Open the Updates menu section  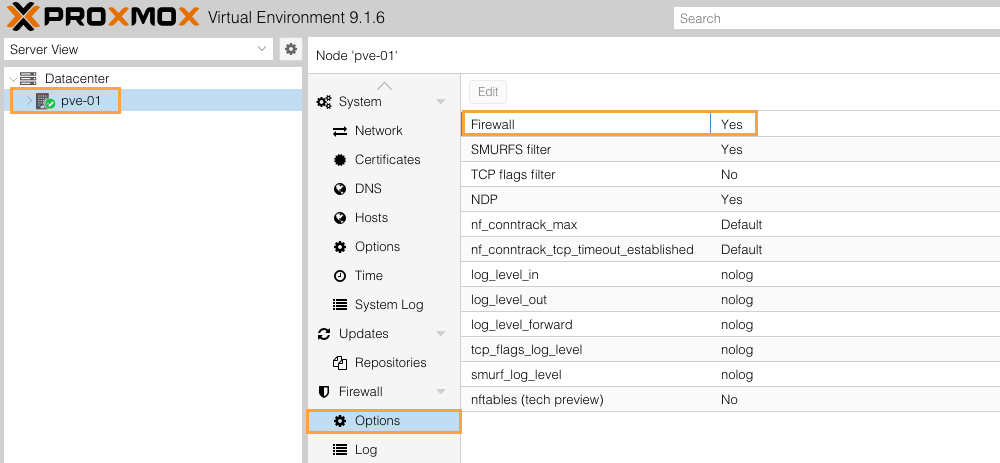point(383,334)
